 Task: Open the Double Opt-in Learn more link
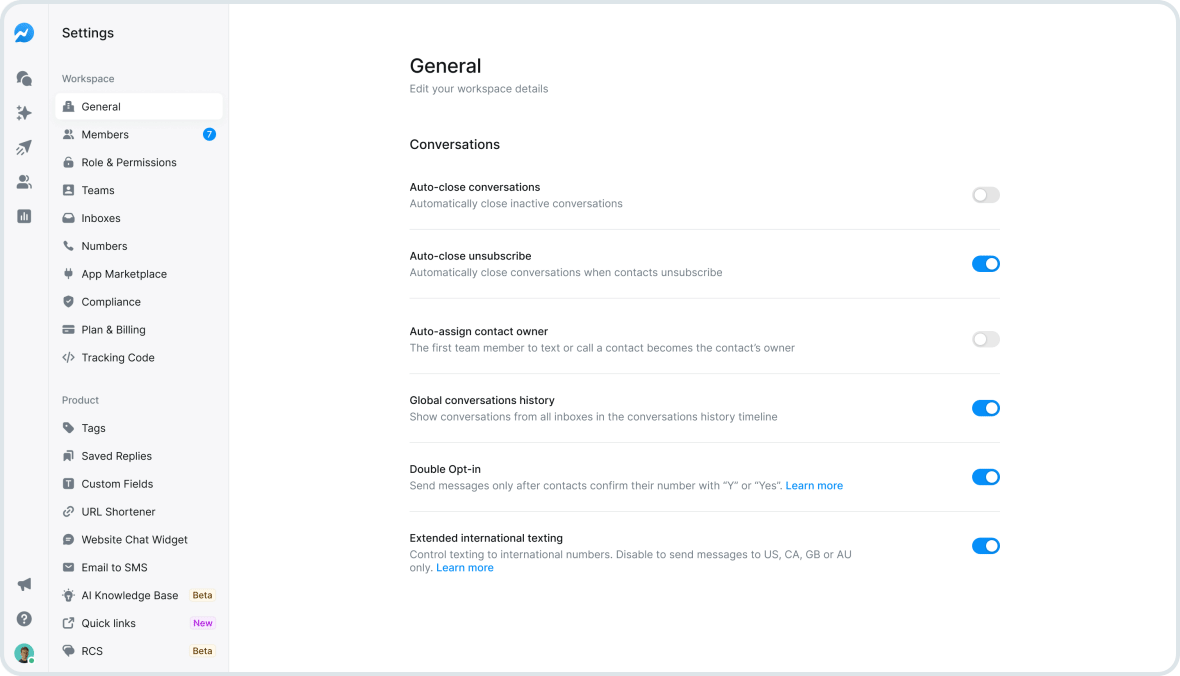point(814,485)
